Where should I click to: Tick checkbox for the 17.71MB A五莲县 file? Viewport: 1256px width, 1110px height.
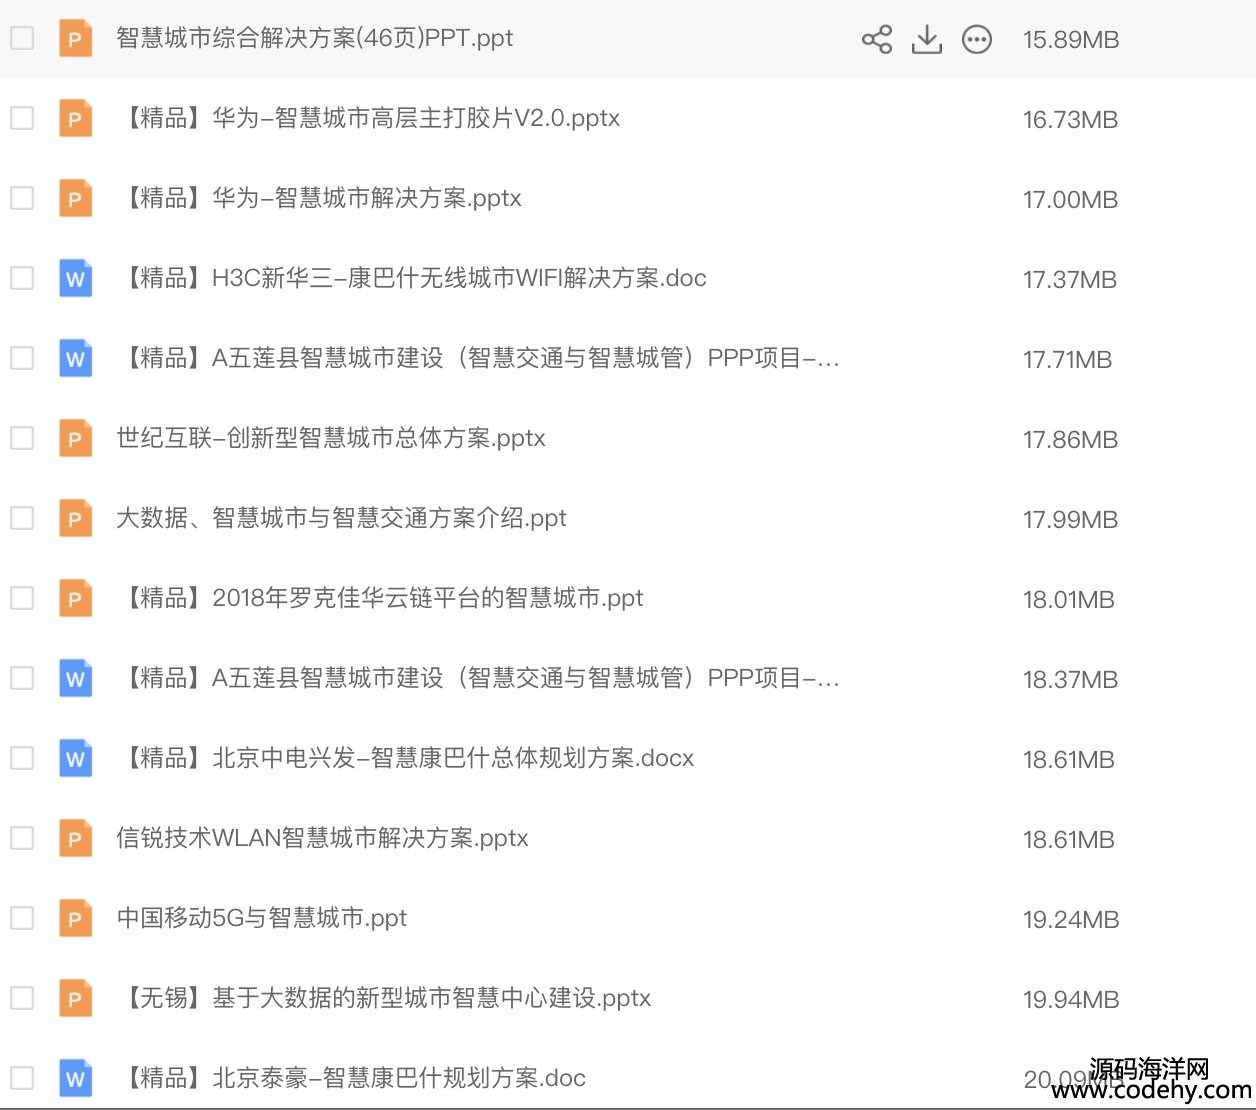coord(22,358)
